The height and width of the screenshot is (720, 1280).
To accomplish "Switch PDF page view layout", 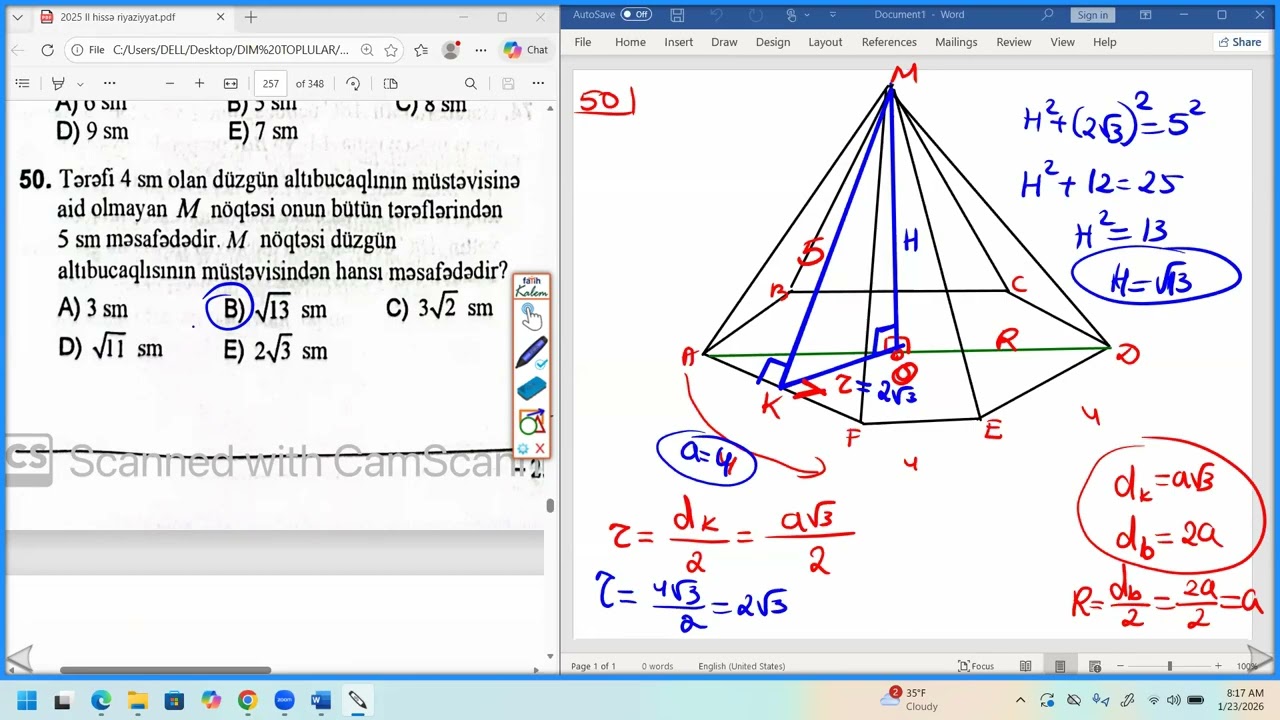I will [390, 84].
